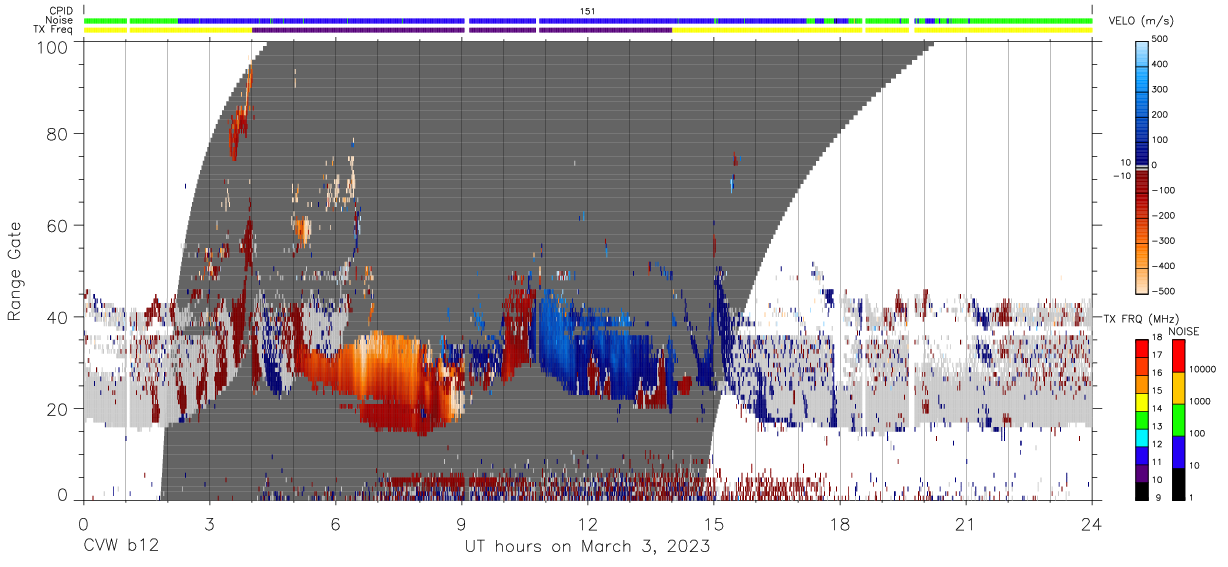The image size is (1228, 567).
Task: Pick the black 9–10 MHz frequency swatch
Action: tap(1143, 489)
